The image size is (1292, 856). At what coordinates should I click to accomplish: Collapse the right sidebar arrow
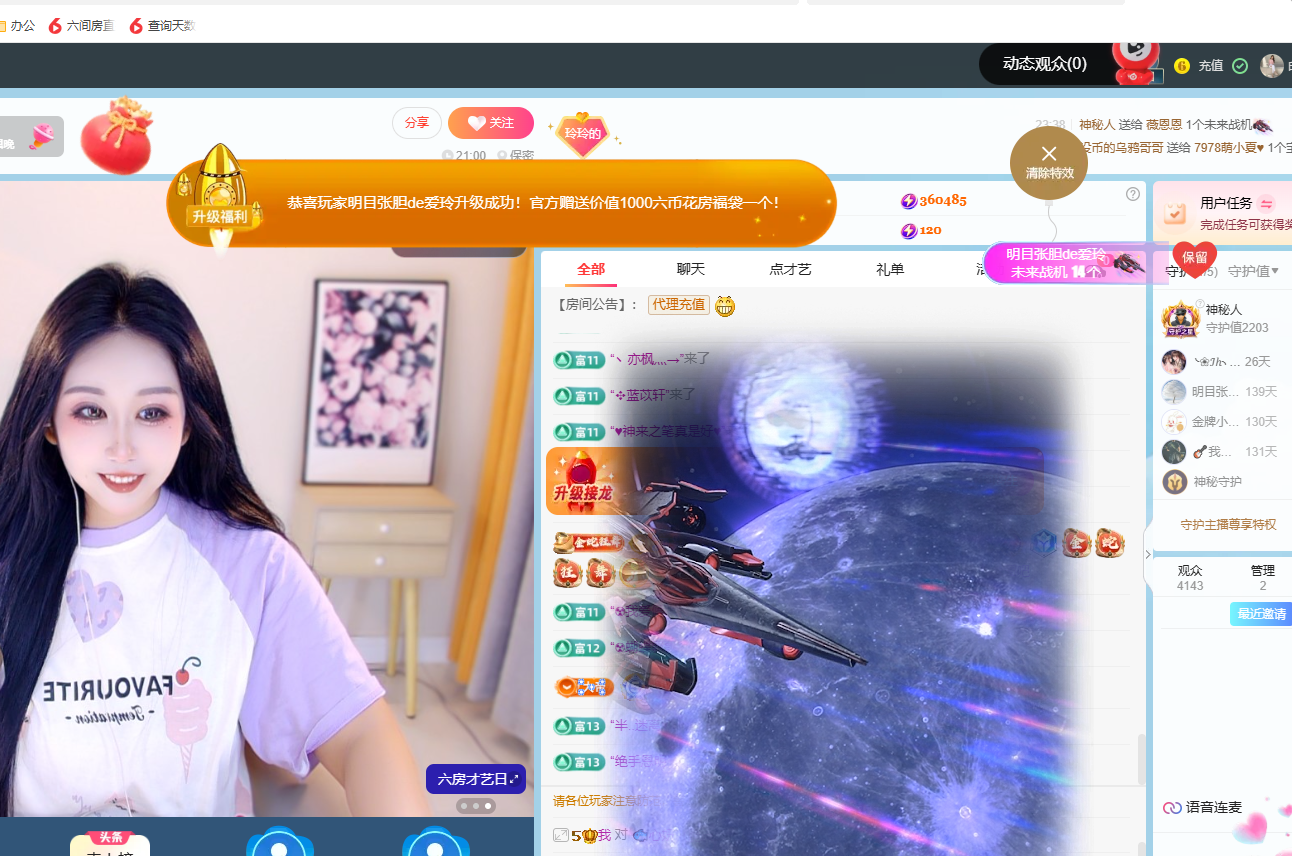point(1148,554)
